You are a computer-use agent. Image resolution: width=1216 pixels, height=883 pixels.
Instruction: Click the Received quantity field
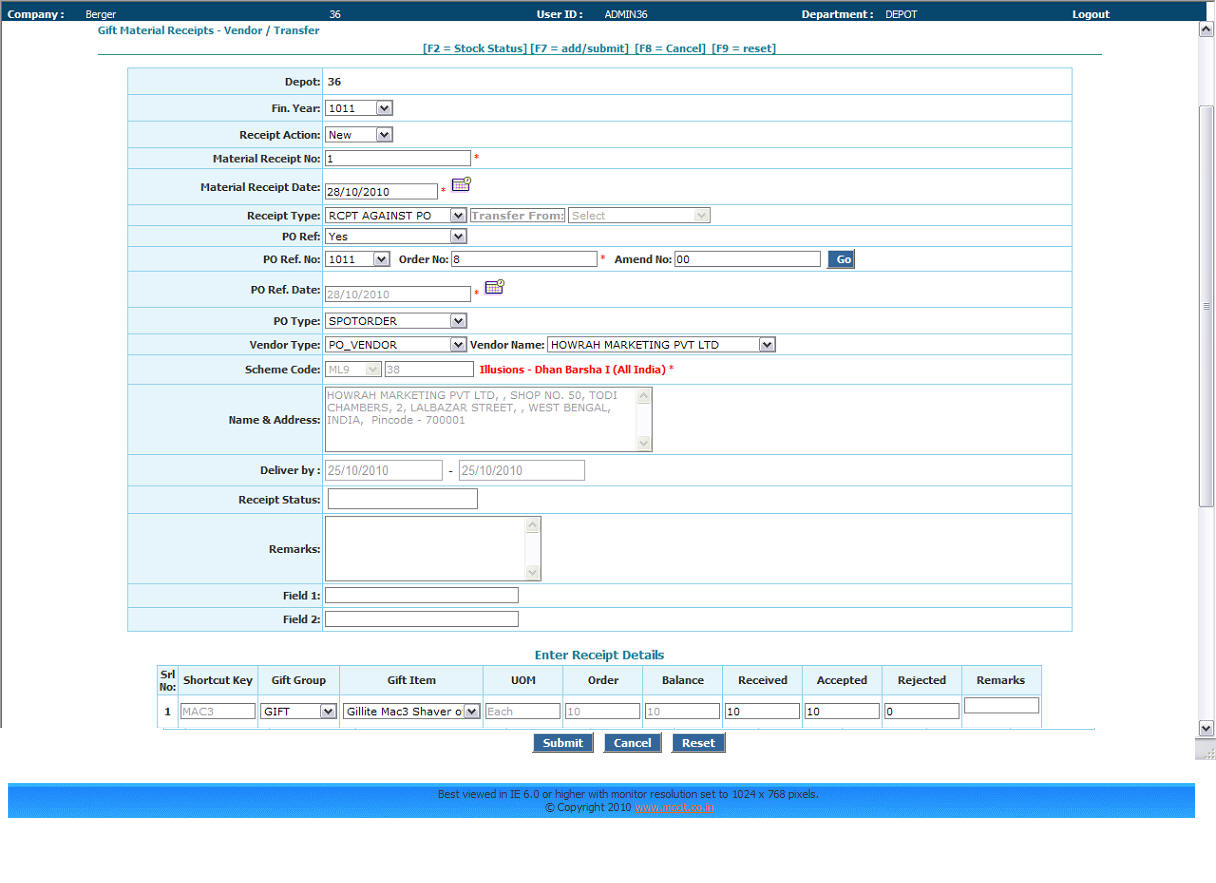tap(761, 712)
